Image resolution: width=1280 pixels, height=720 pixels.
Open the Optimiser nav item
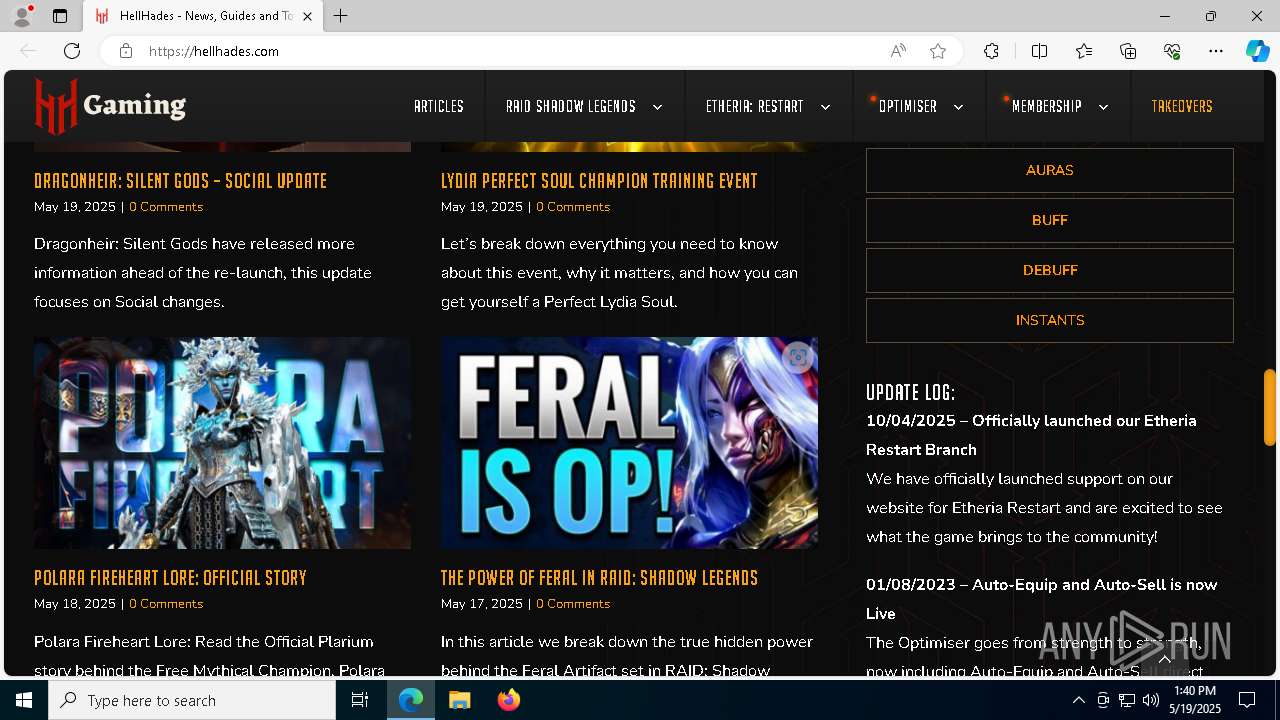[x=908, y=106]
